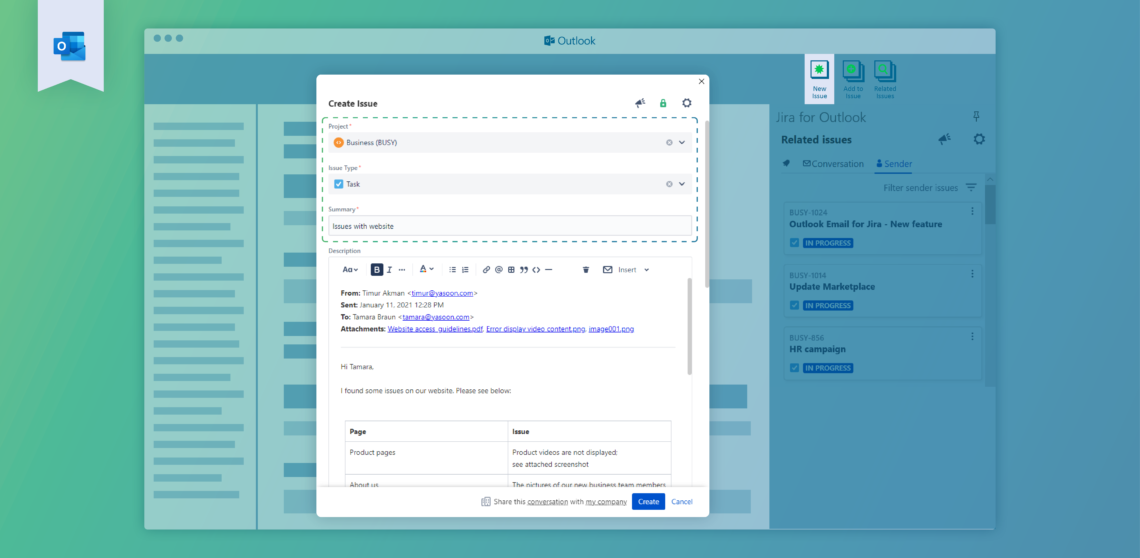Open settings gear in Related issues panel
The height and width of the screenshot is (558, 1140).
coord(979,139)
